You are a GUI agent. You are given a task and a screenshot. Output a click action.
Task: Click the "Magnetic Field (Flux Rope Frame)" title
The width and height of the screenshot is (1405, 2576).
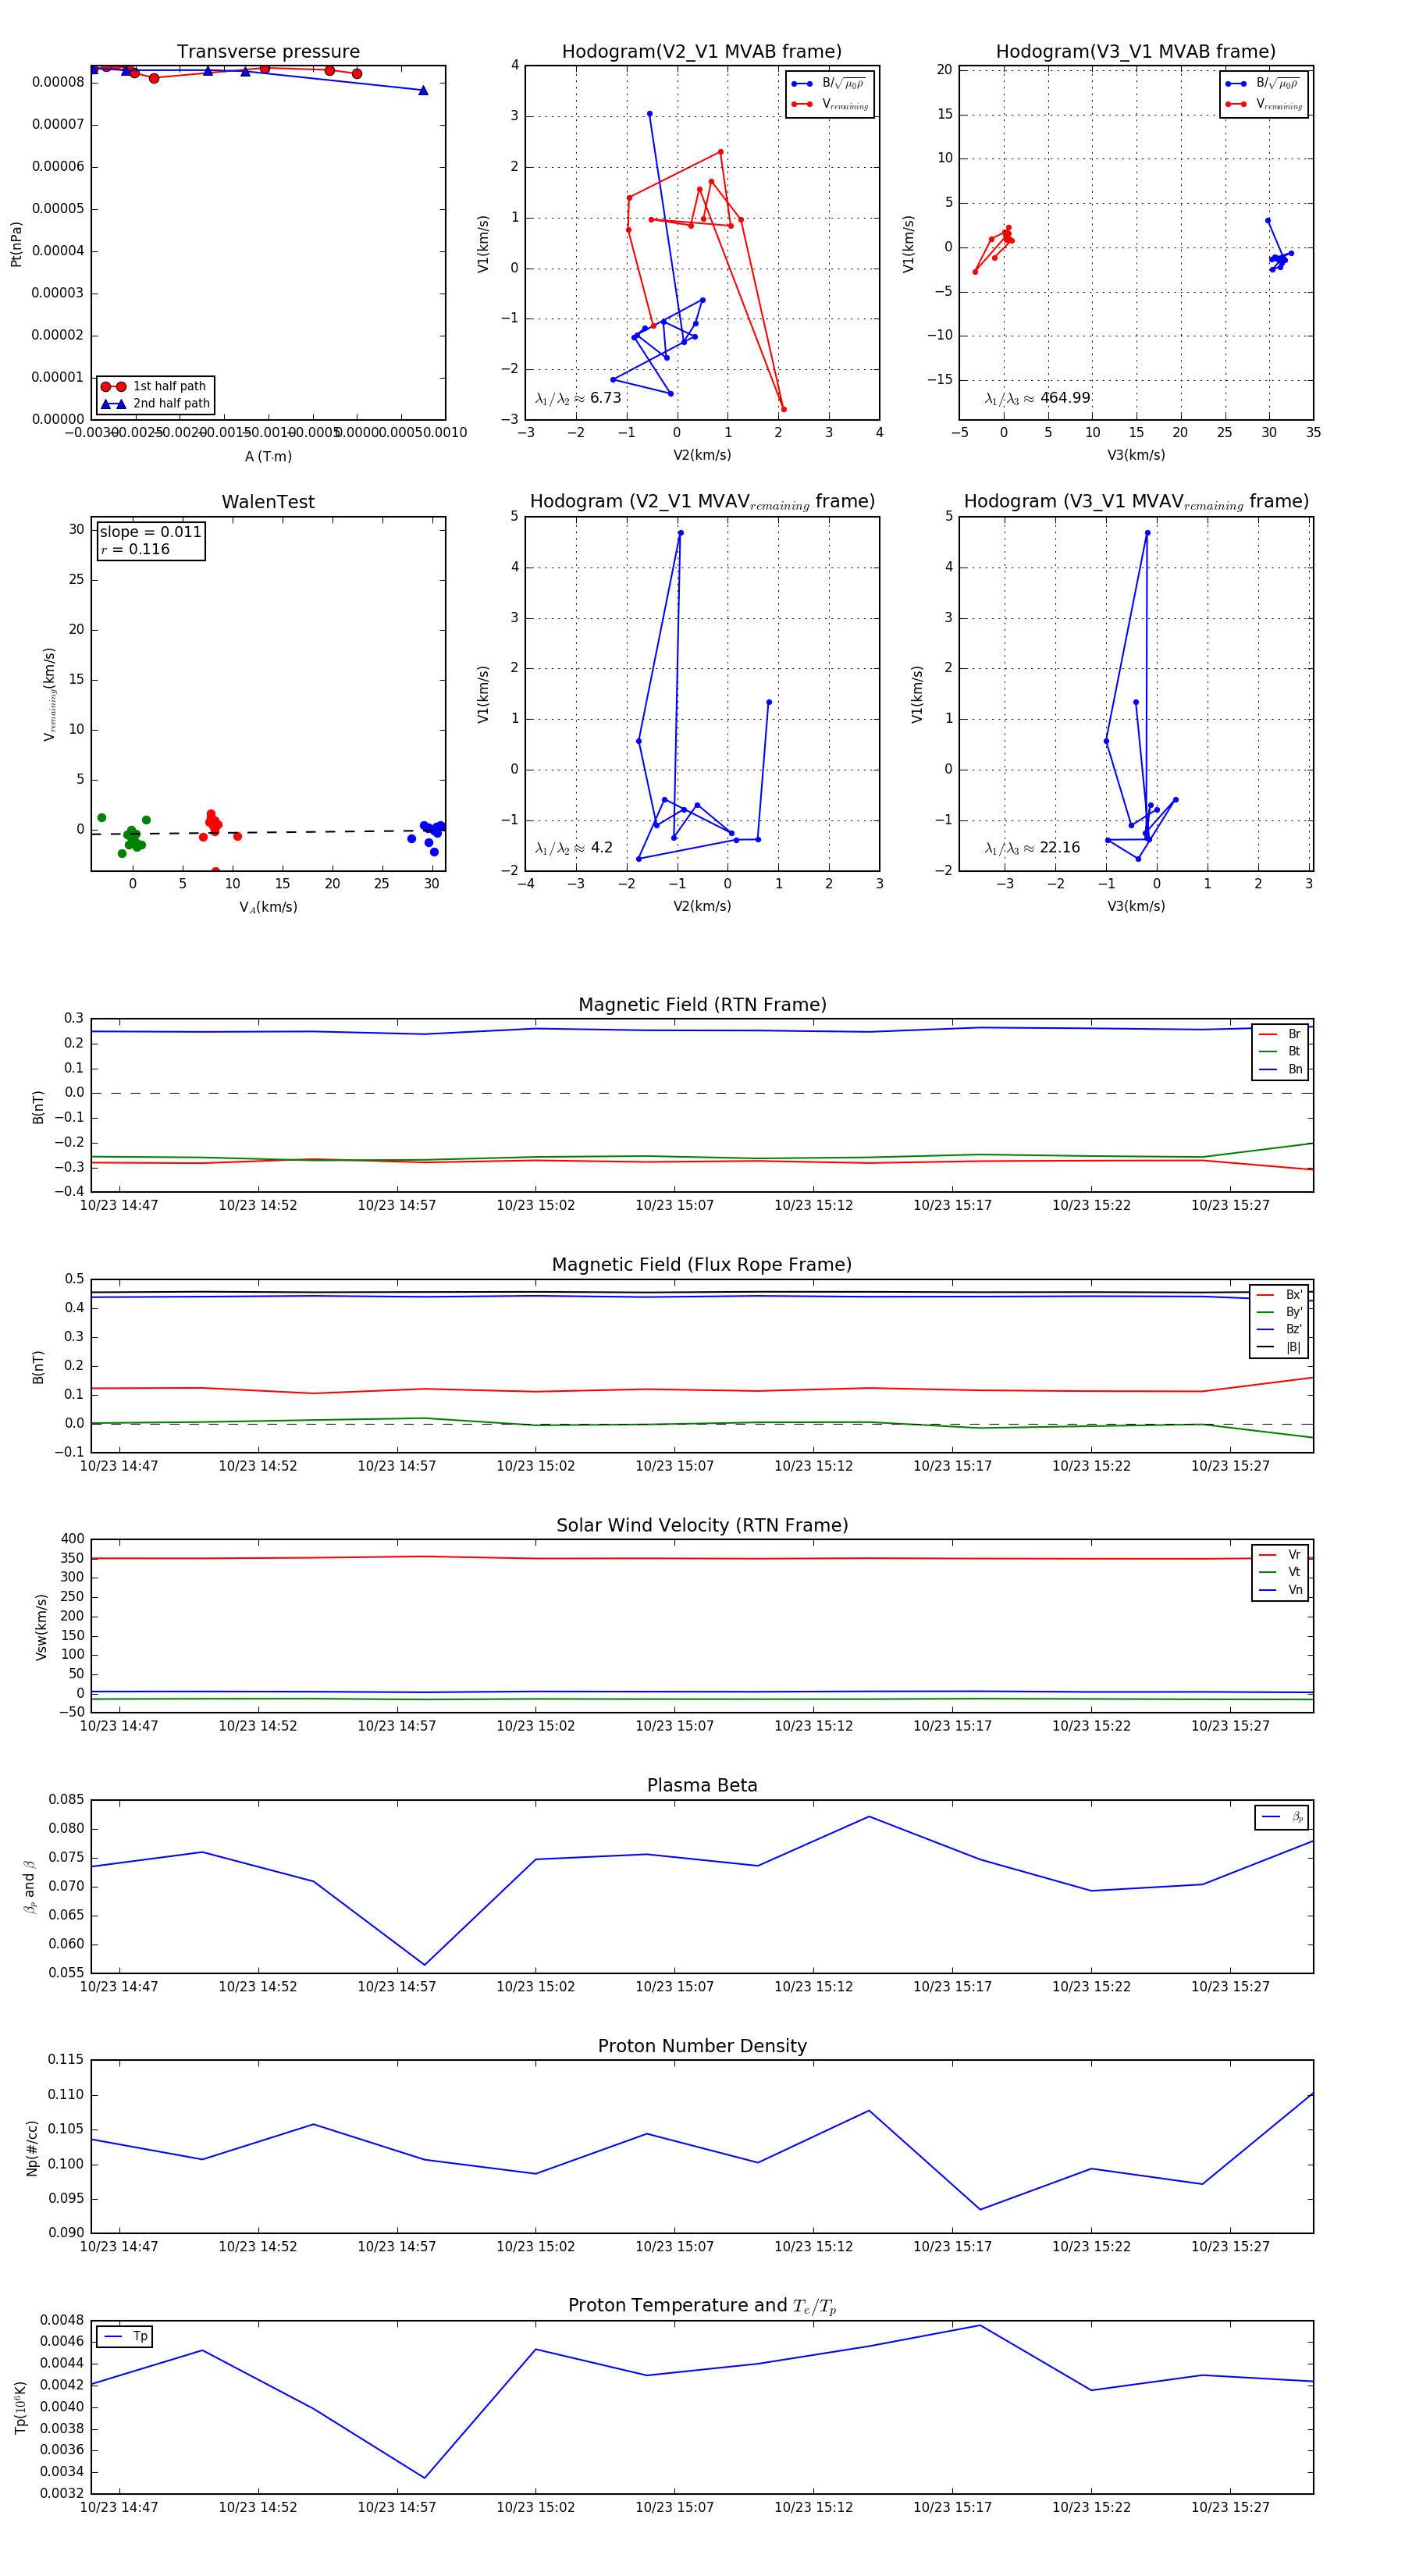click(x=702, y=1265)
